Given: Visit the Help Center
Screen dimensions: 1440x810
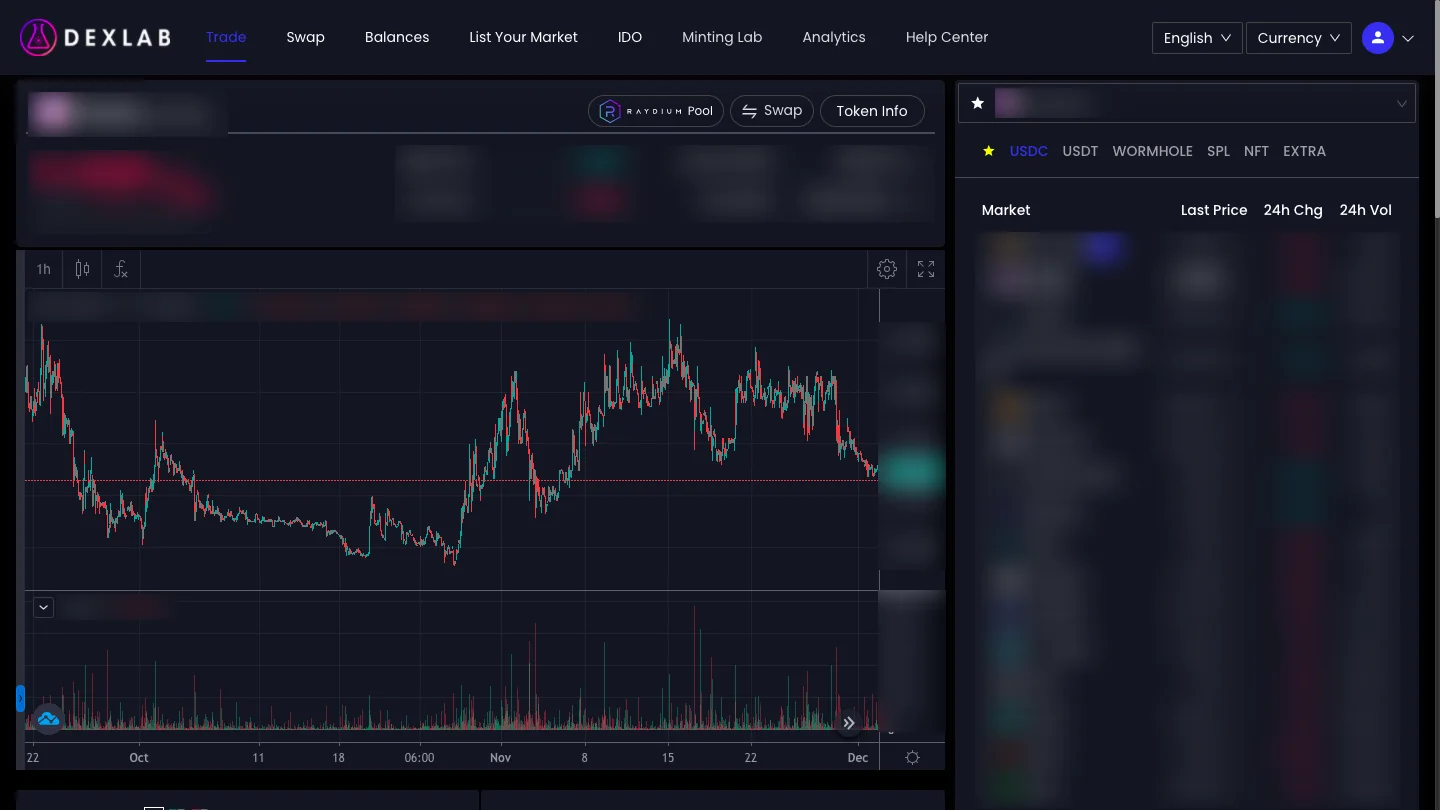Looking at the screenshot, I should point(947,37).
